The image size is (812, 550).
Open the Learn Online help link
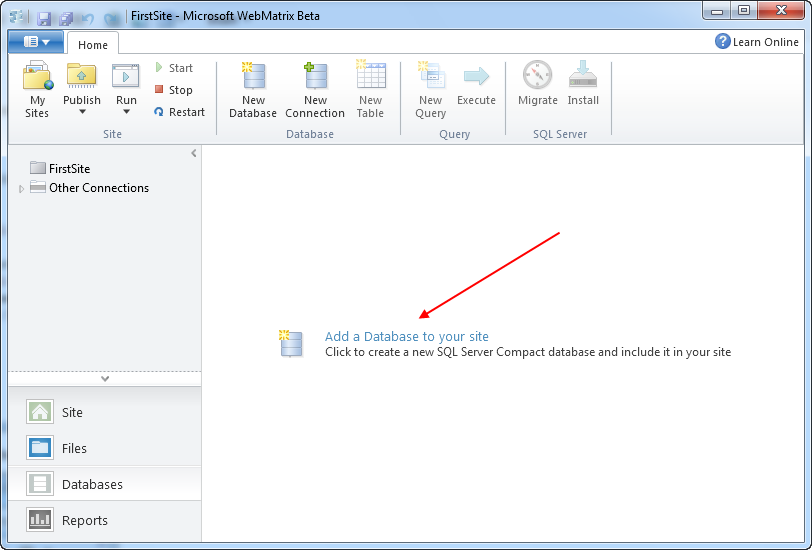[x=757, y=41]
